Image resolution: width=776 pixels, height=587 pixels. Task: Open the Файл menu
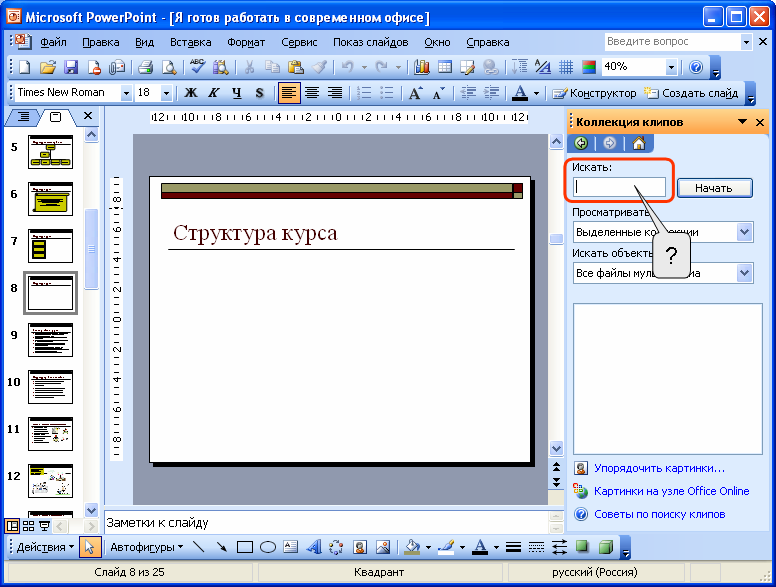53,43
